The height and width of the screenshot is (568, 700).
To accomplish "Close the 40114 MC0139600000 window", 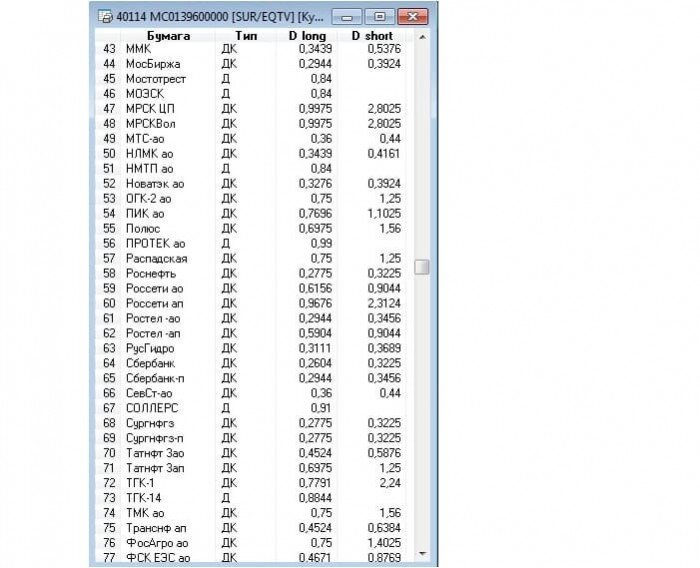I will 412,17.
